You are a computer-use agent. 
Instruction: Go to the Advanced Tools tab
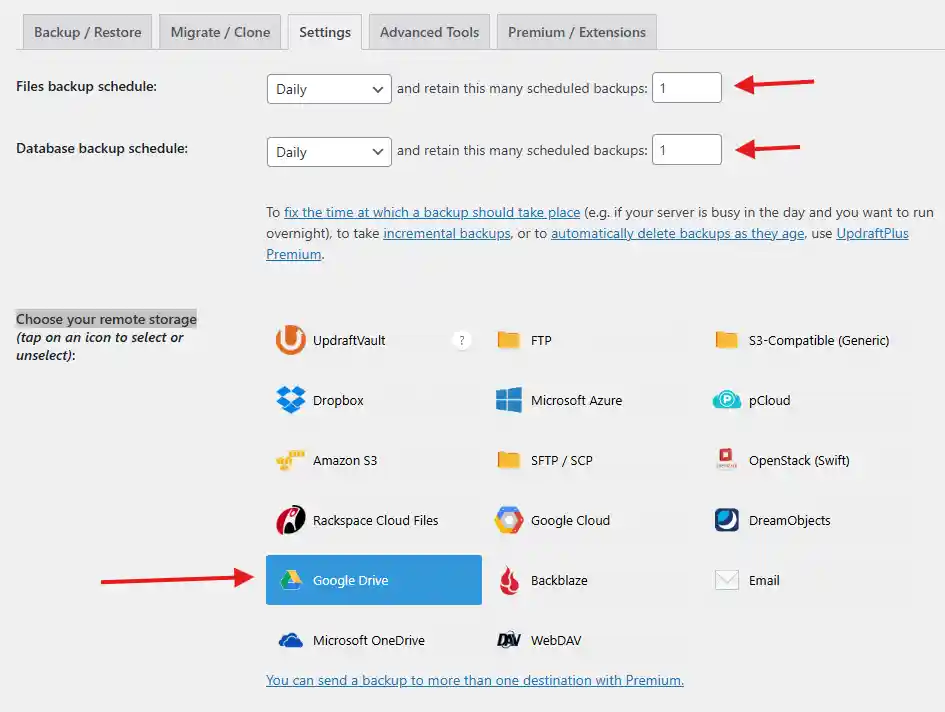tap(429, 32)
